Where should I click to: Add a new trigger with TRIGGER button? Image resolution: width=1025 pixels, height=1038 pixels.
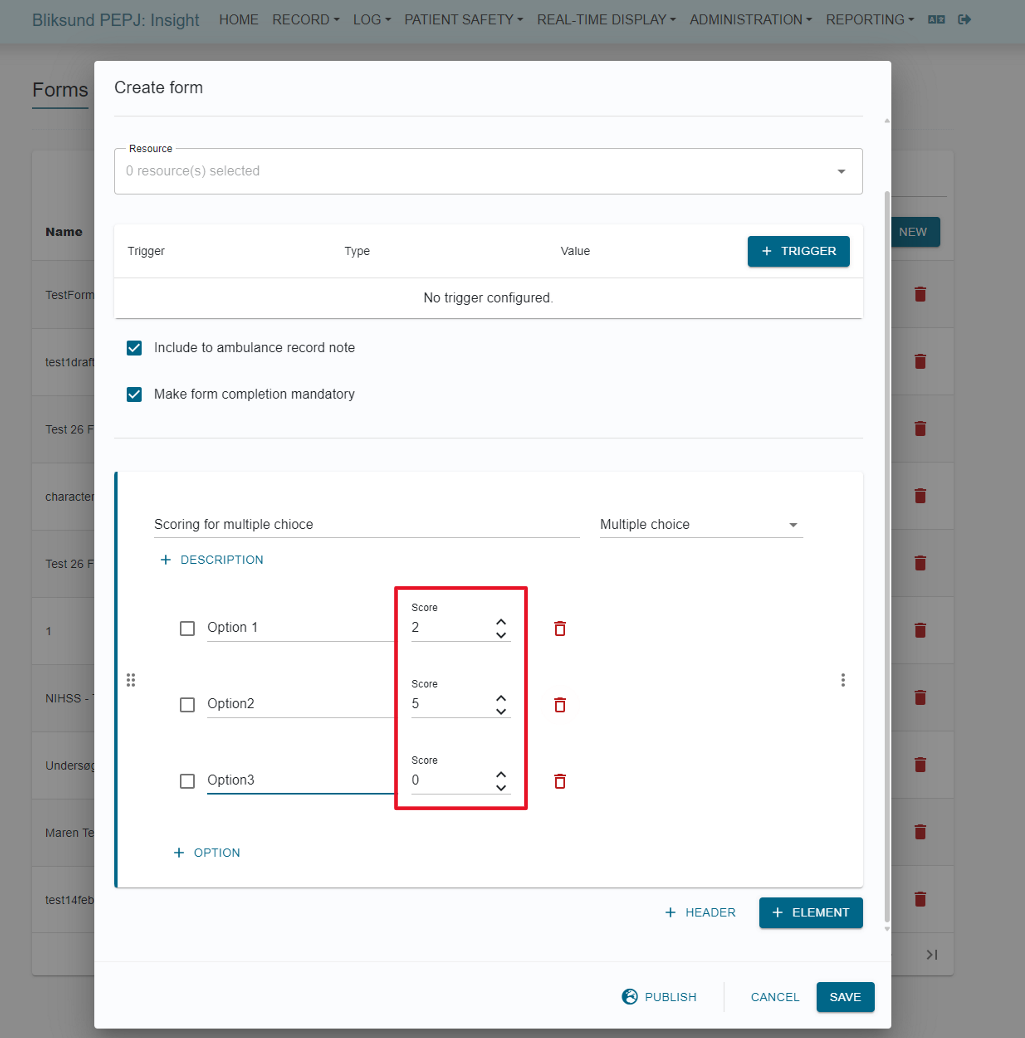(799, 252)
